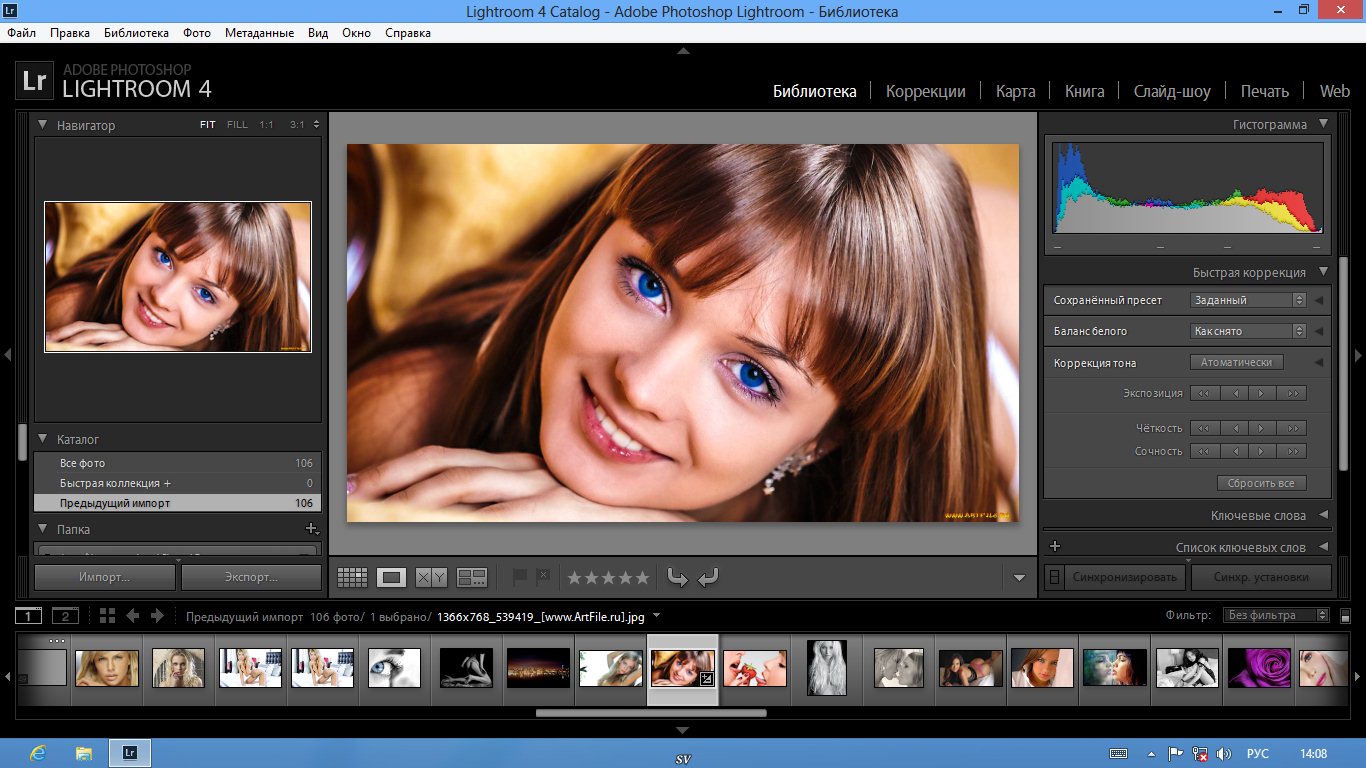Flag the photo as picked
The width and height of the screenshot is (1366, 768).
tap(519, 577)
